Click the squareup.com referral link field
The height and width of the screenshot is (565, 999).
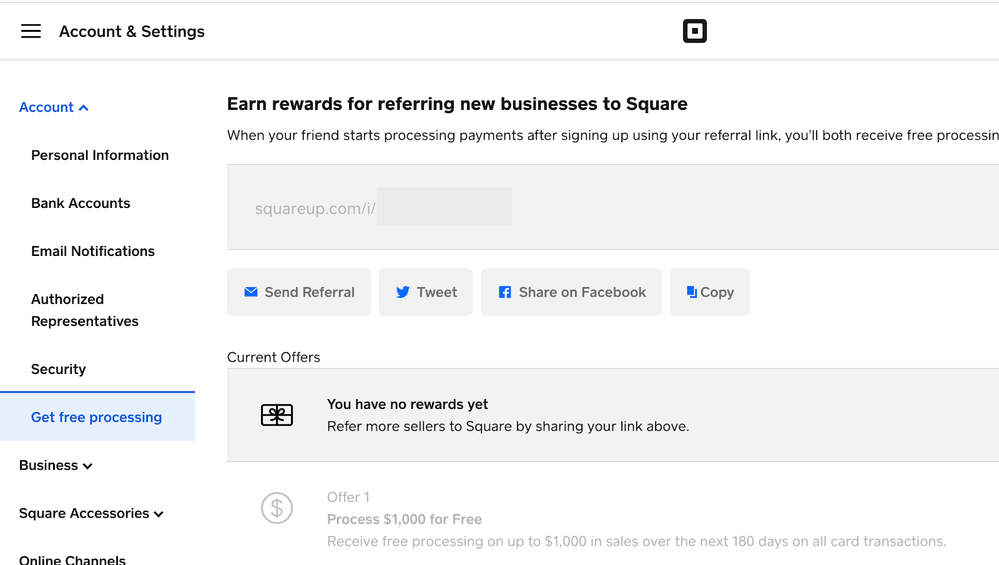pyautogui.click(x=383, y=208)
